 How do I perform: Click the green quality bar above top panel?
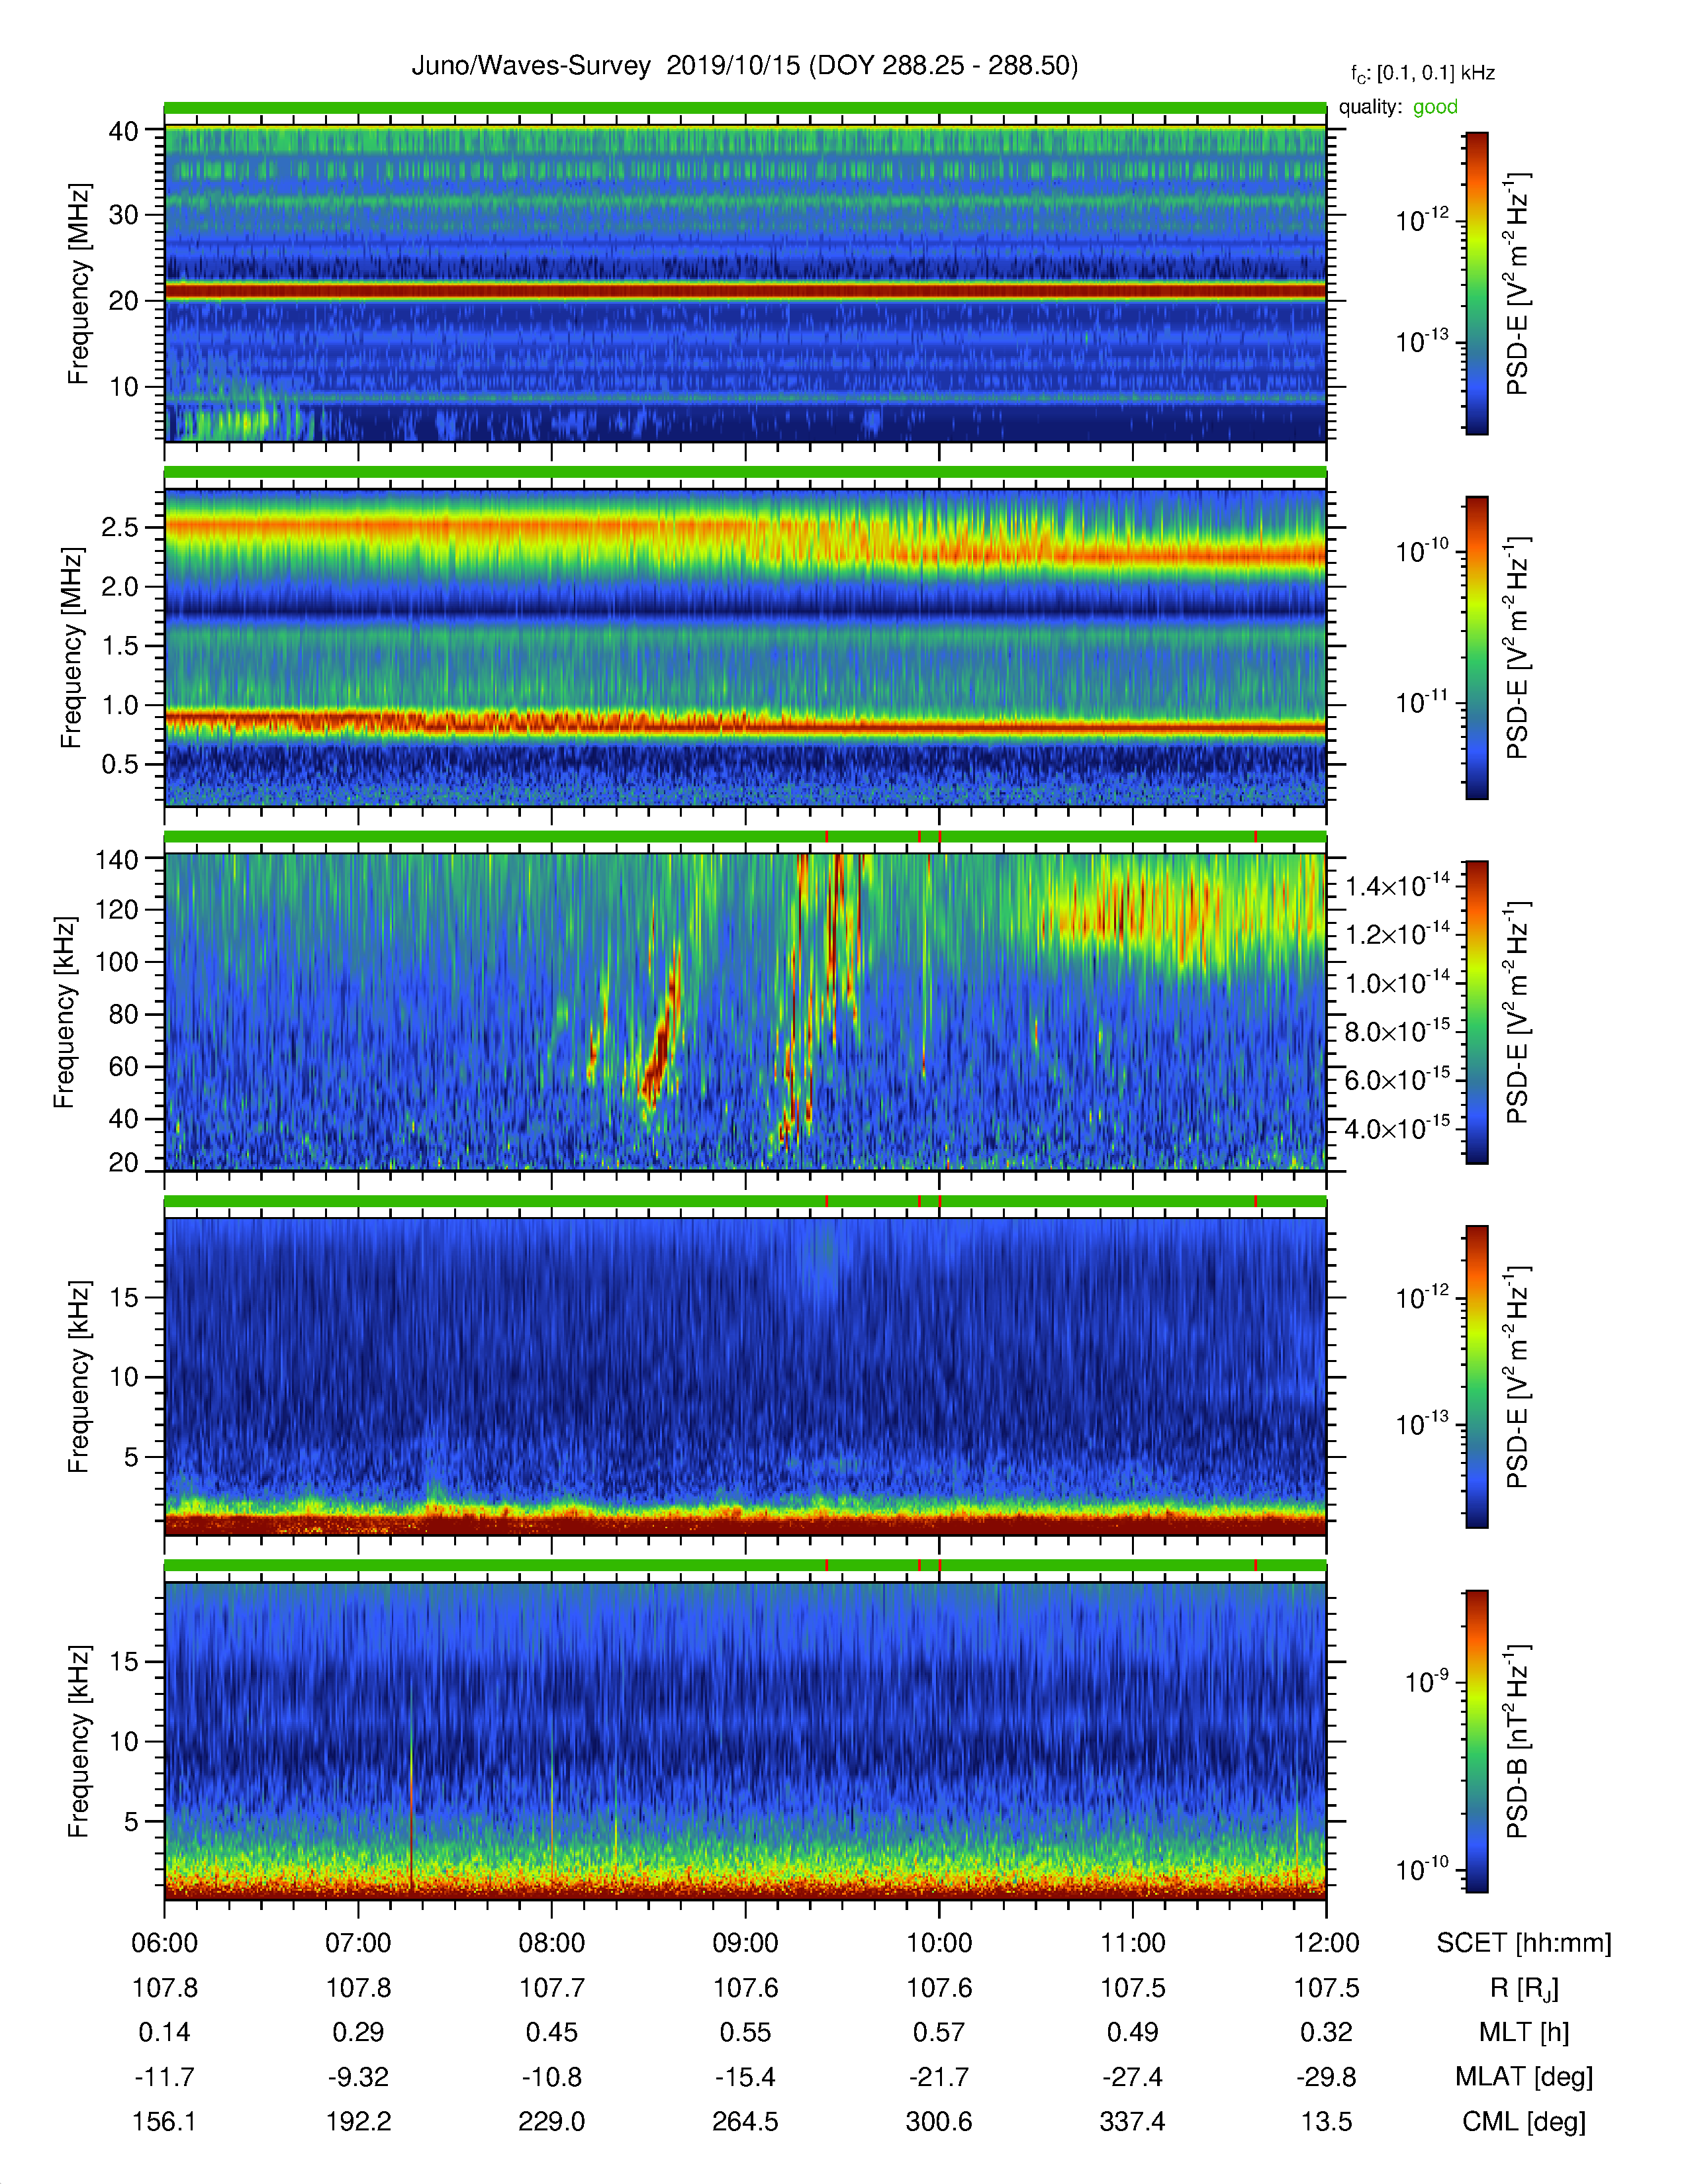[x=745, y=108]
